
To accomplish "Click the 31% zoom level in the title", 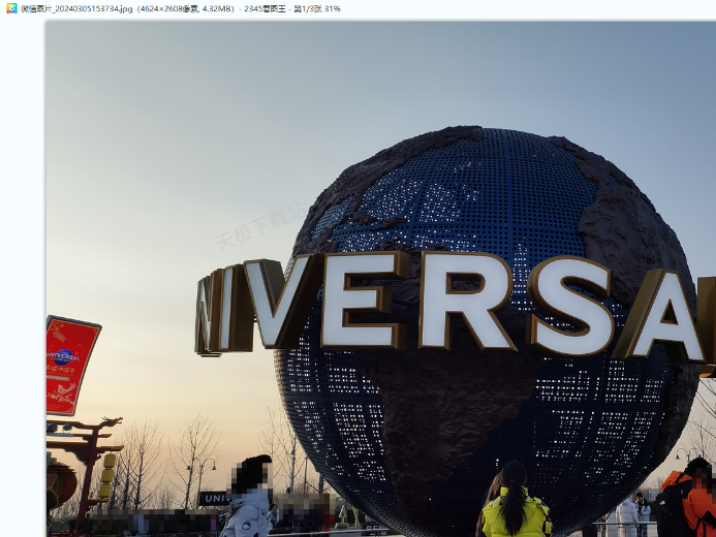I will click(x=332, y=9).
